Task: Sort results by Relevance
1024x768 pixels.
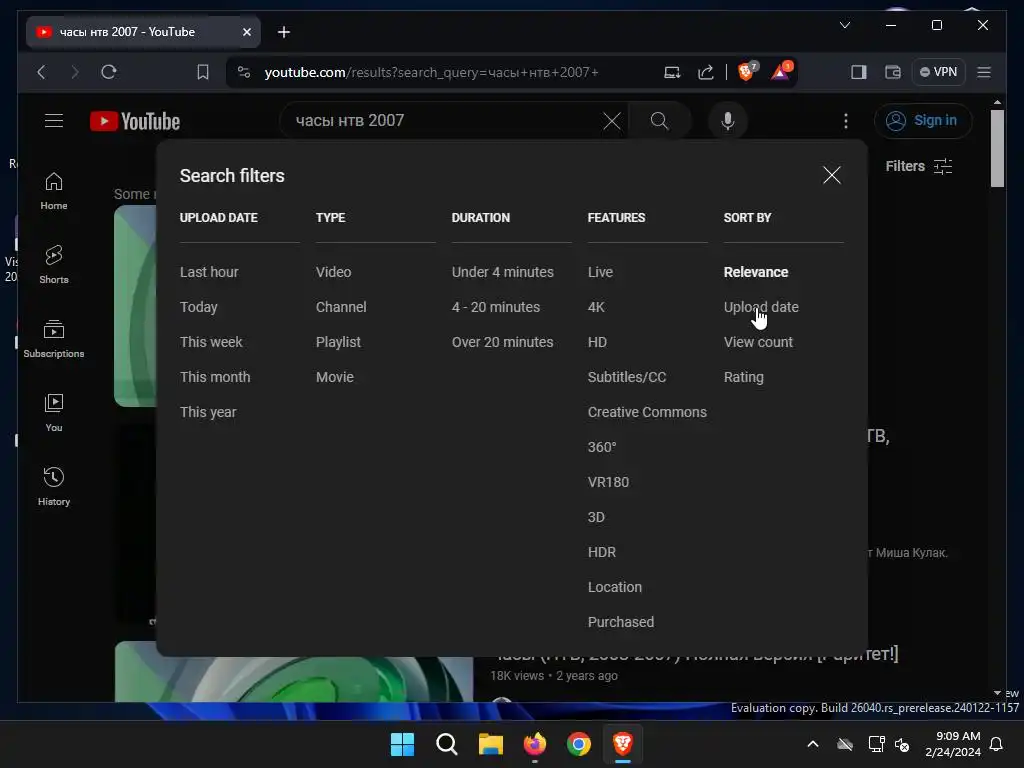Action: click(756, 272)
